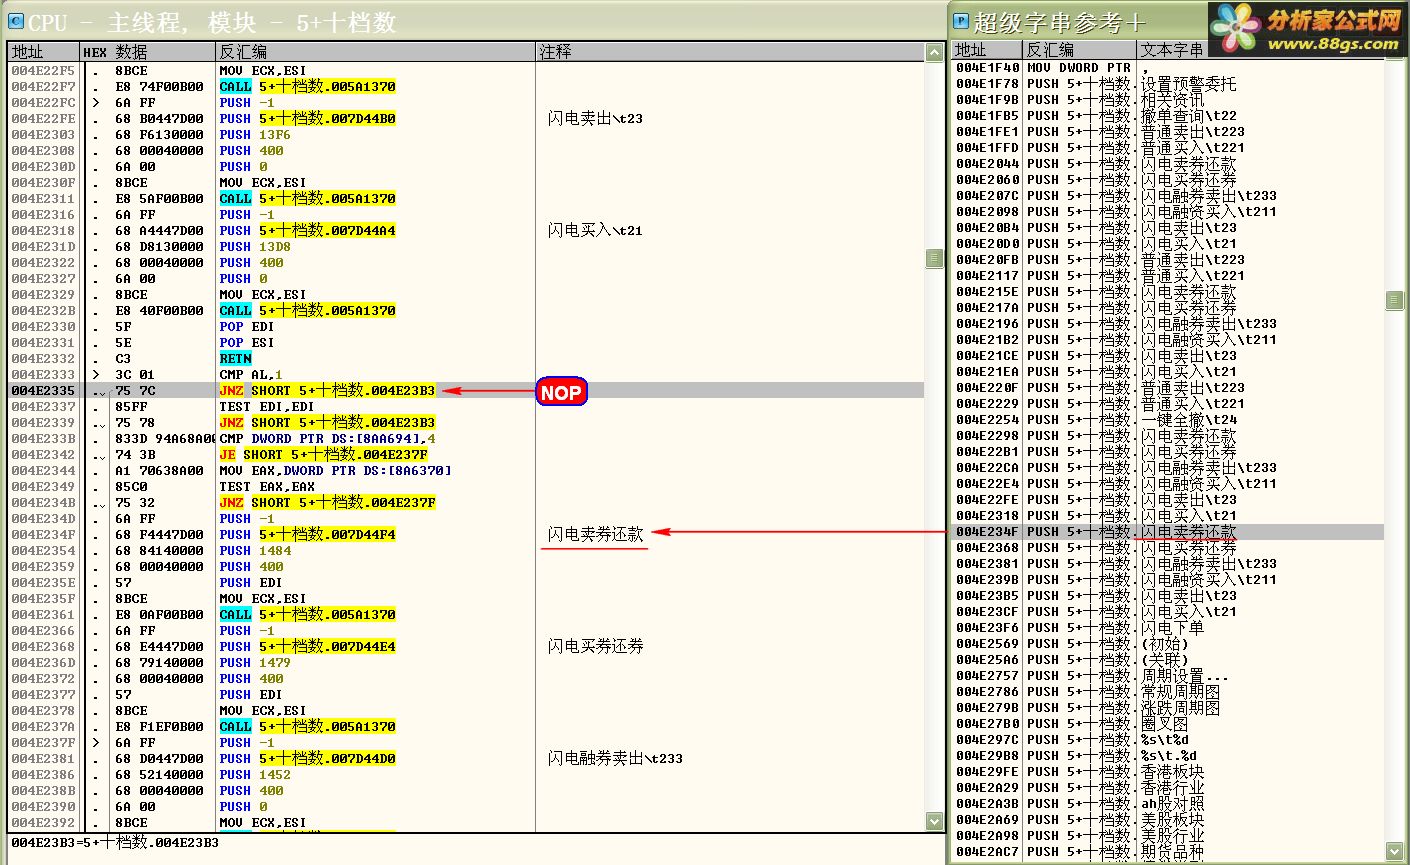The width and height of the screenshot is (1410, 865).
Task: Click the 超级字串参考 window's P icon
Action: coord(961,22)
